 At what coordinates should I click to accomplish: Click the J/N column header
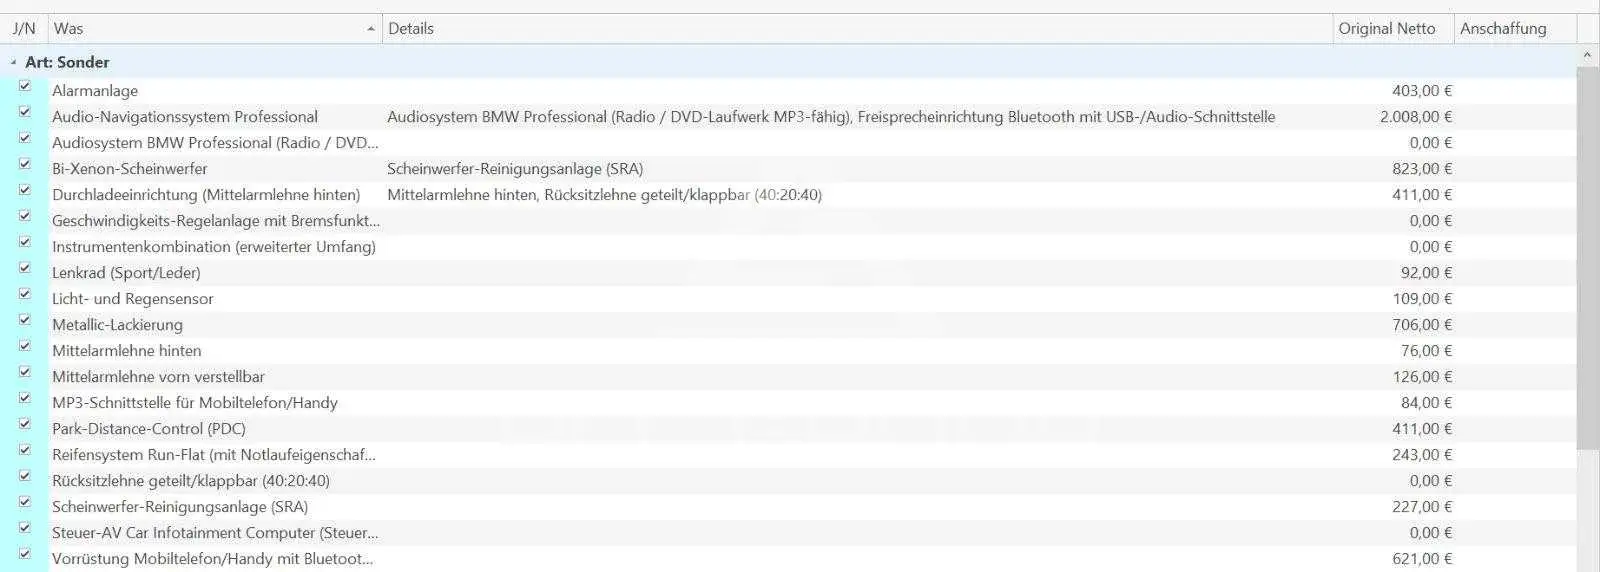[x=24, y=29]
